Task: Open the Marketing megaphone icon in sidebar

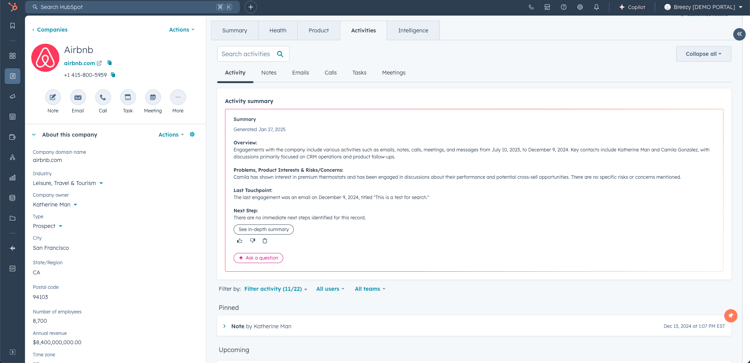Action: (x=12, y=97)
